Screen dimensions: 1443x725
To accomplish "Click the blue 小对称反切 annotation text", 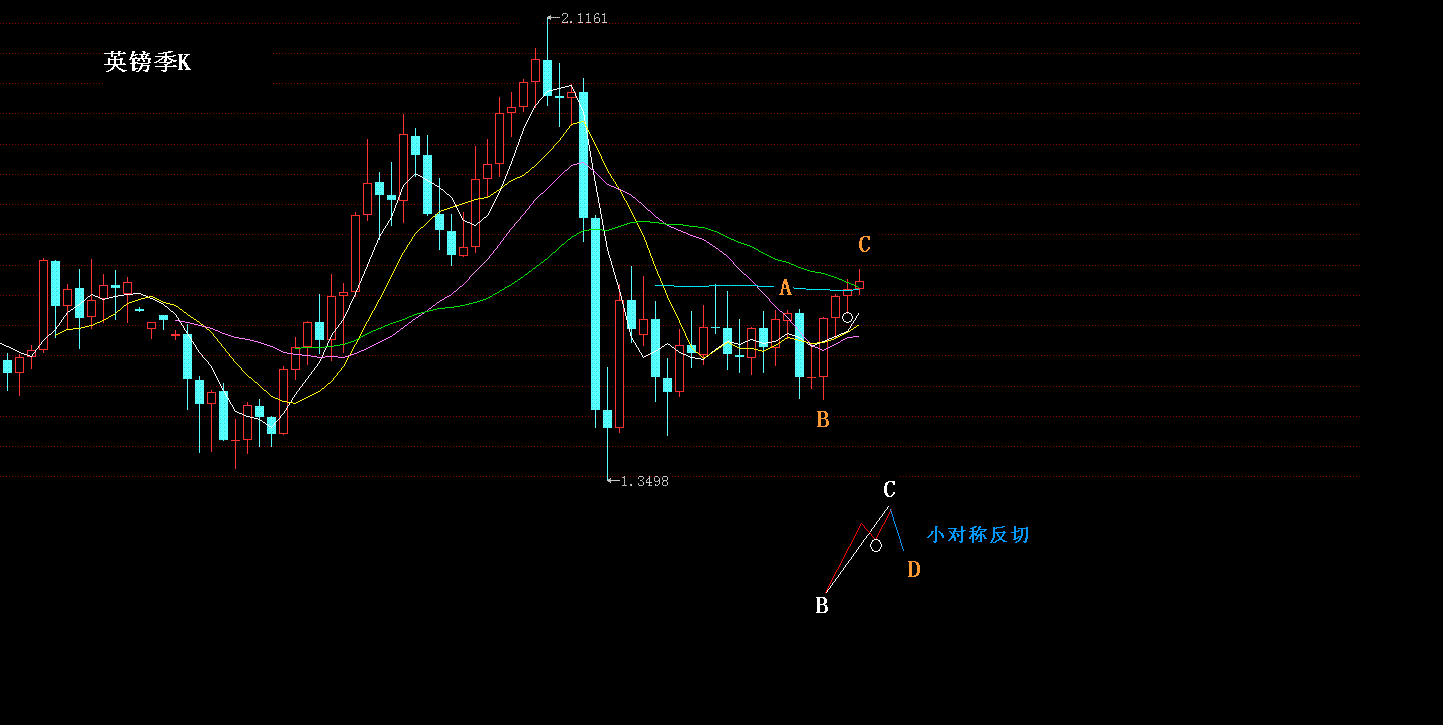I will pyautogui.click(x=978, y=535).
